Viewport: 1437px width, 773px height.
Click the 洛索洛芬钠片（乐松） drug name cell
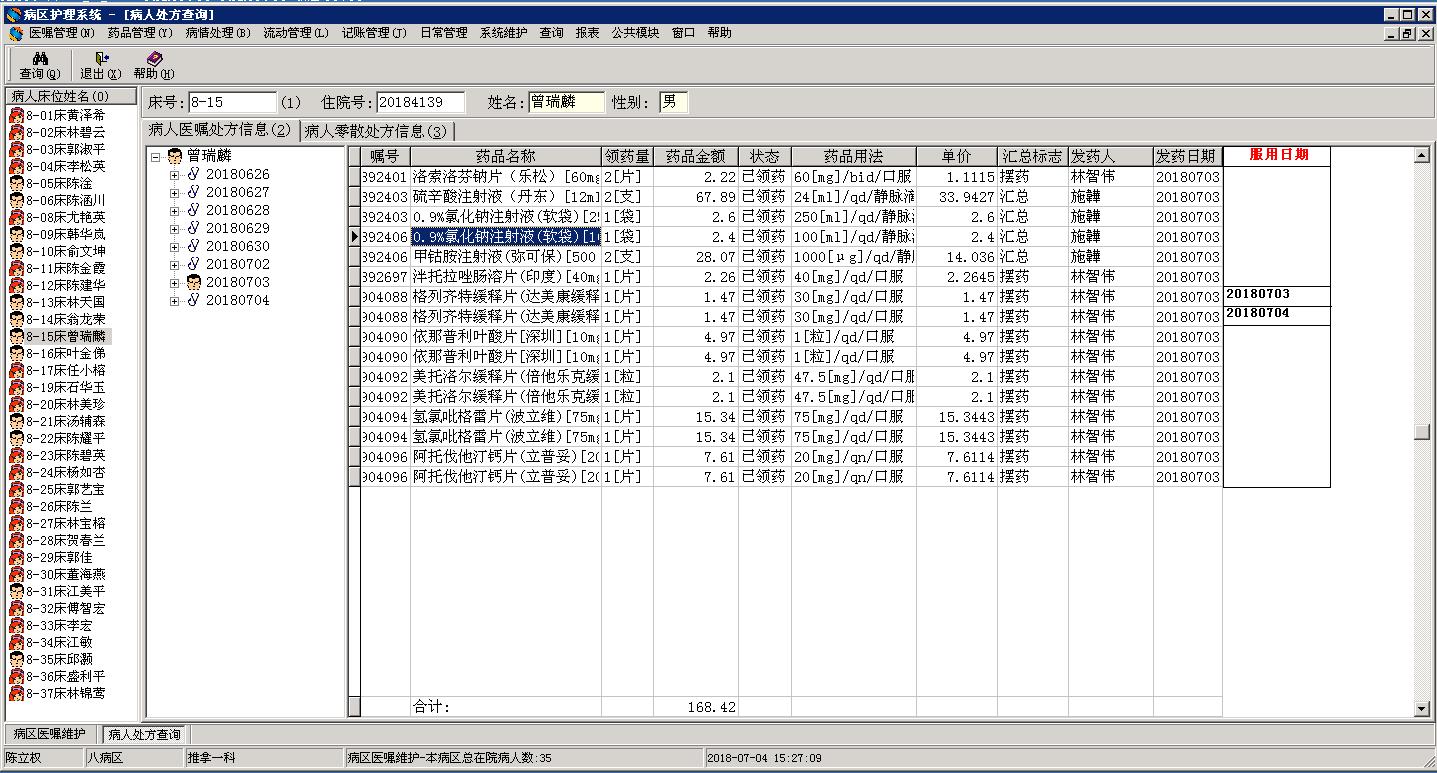click(506, 177)
